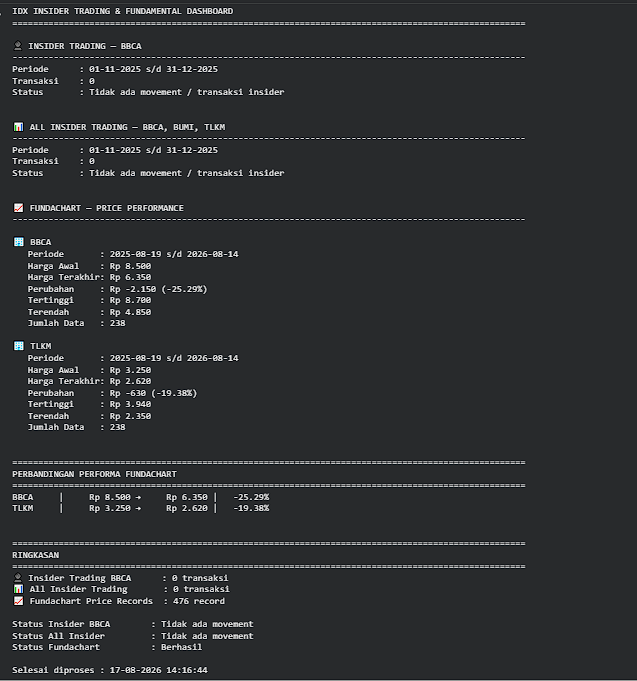Click TLKM ticker in the Perbandingan comparison table
637x681 pixels.
coord(23,508)
